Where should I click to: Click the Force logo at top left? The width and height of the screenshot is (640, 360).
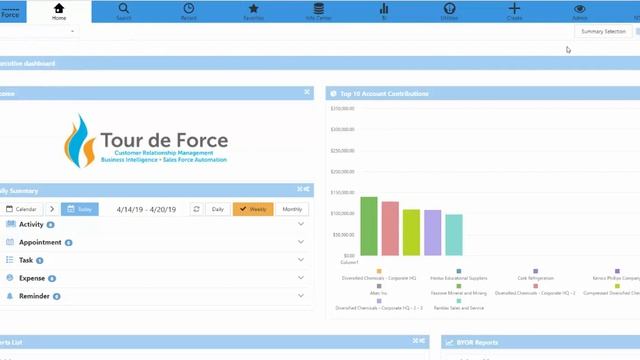coord(11,12)
